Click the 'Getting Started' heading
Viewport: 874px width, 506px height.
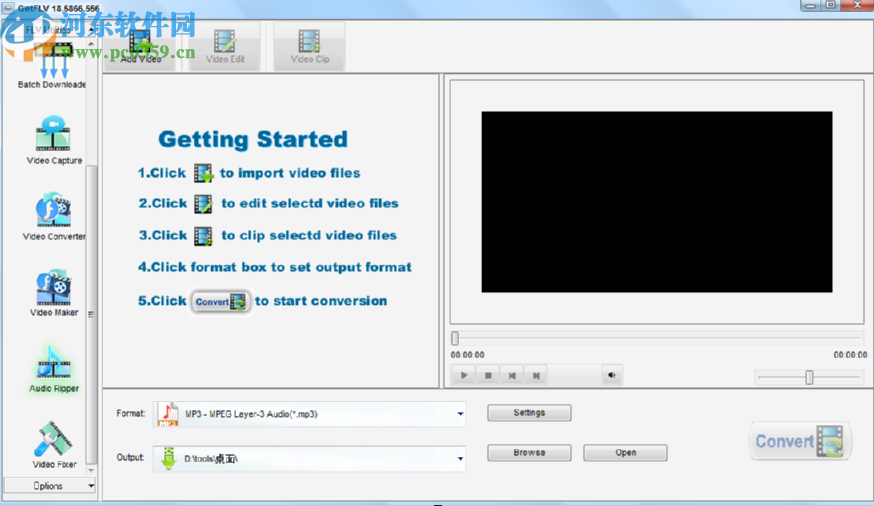(x=253, y=139)
